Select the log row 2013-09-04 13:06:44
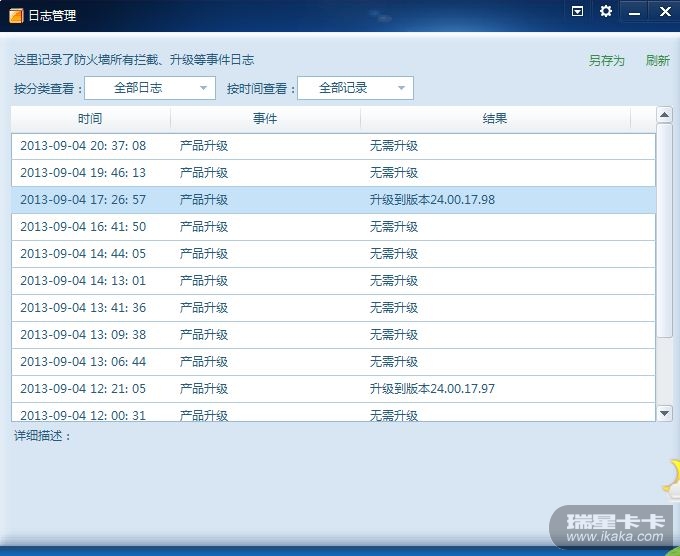The height and width of the screenshot is (556, 680). [x=333, y=362]
